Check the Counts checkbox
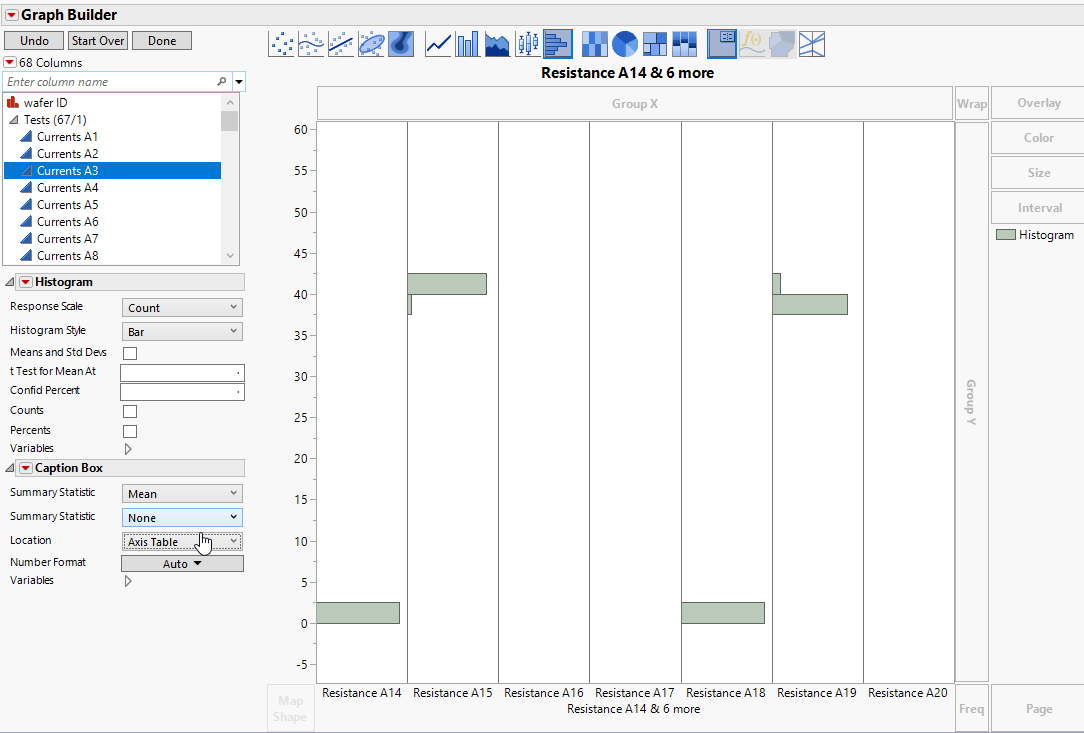 click(x=129, y=411)
